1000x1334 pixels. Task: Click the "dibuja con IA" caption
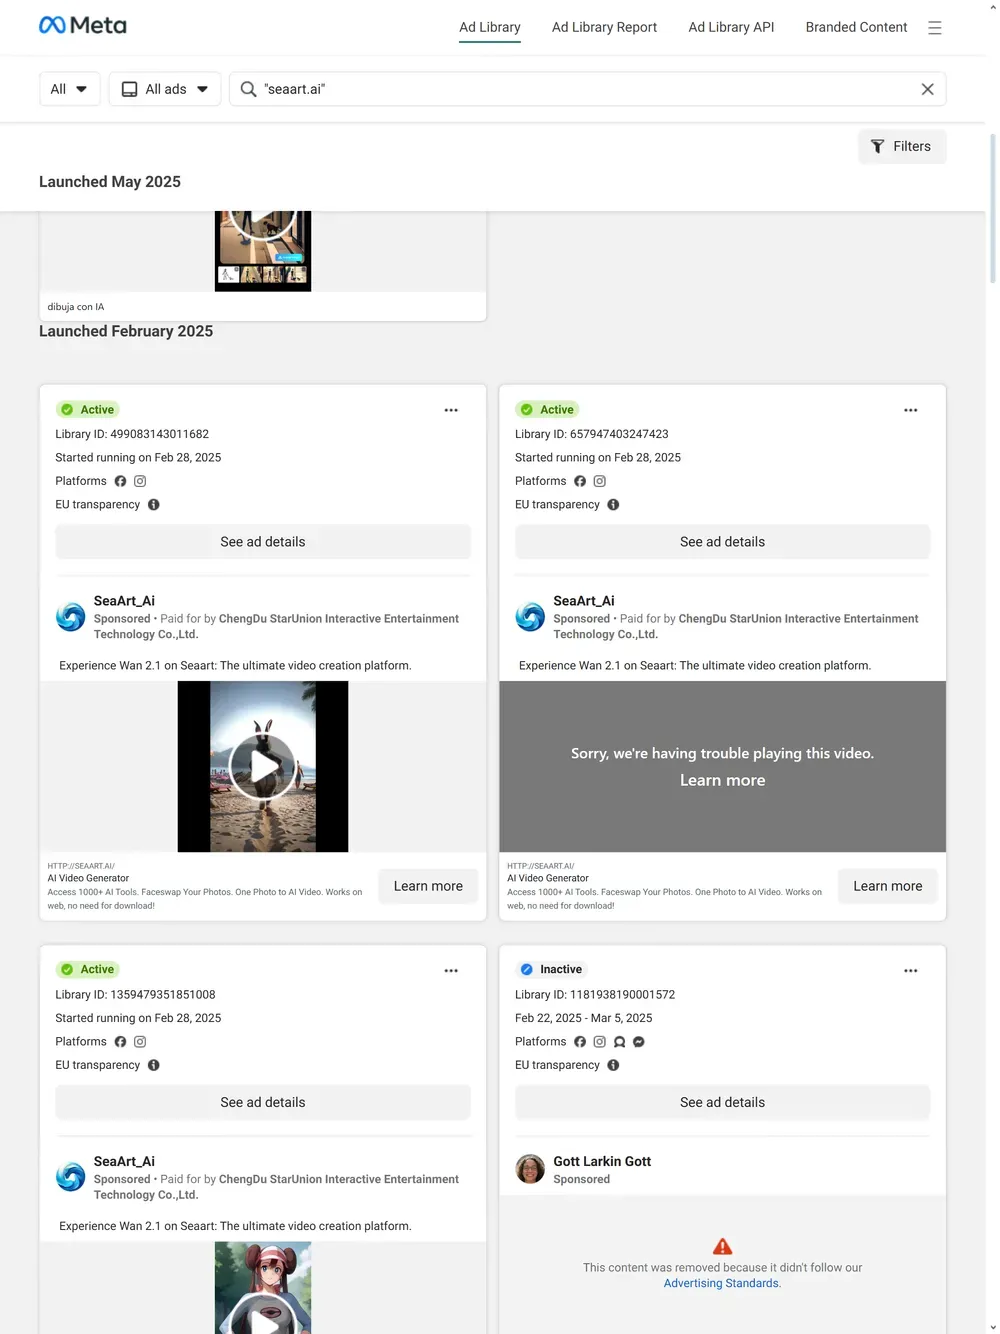76,307
